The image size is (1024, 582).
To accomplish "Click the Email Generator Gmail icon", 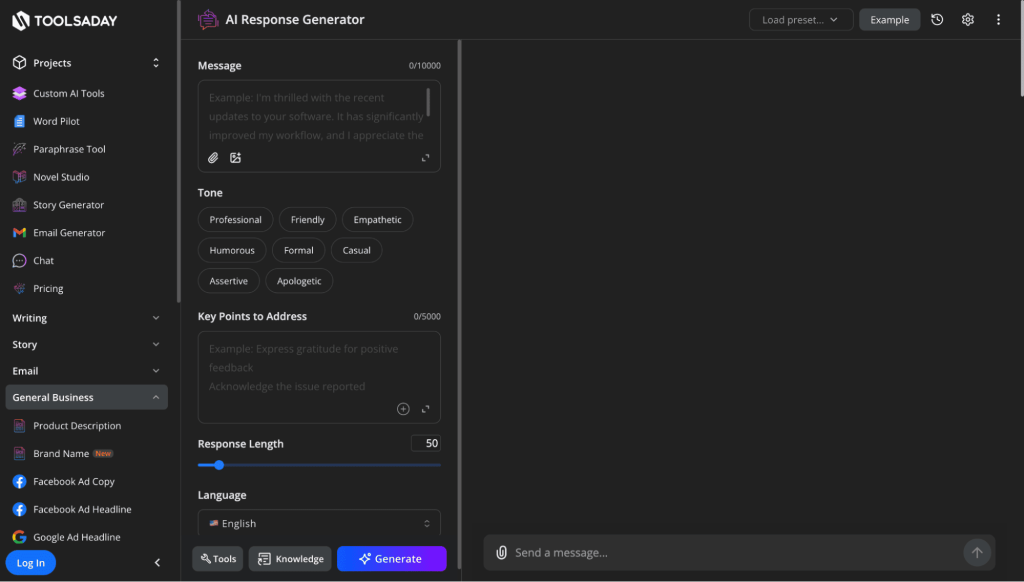I will tap(20, 233).
